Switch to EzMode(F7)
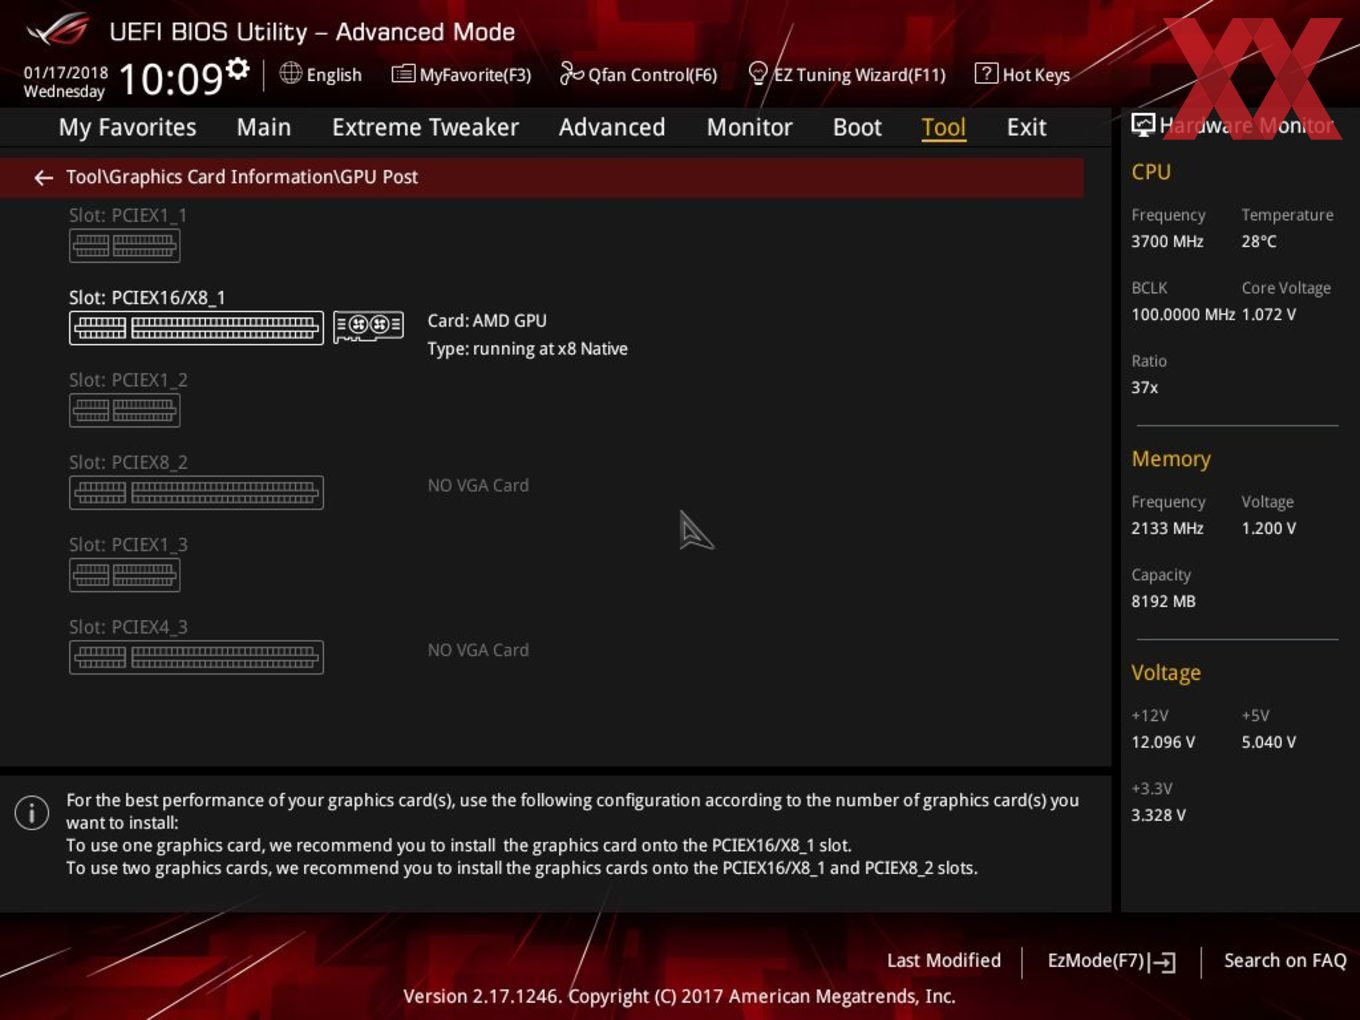Viewport: 1360px width, 1020px height. coord(1111,961)
